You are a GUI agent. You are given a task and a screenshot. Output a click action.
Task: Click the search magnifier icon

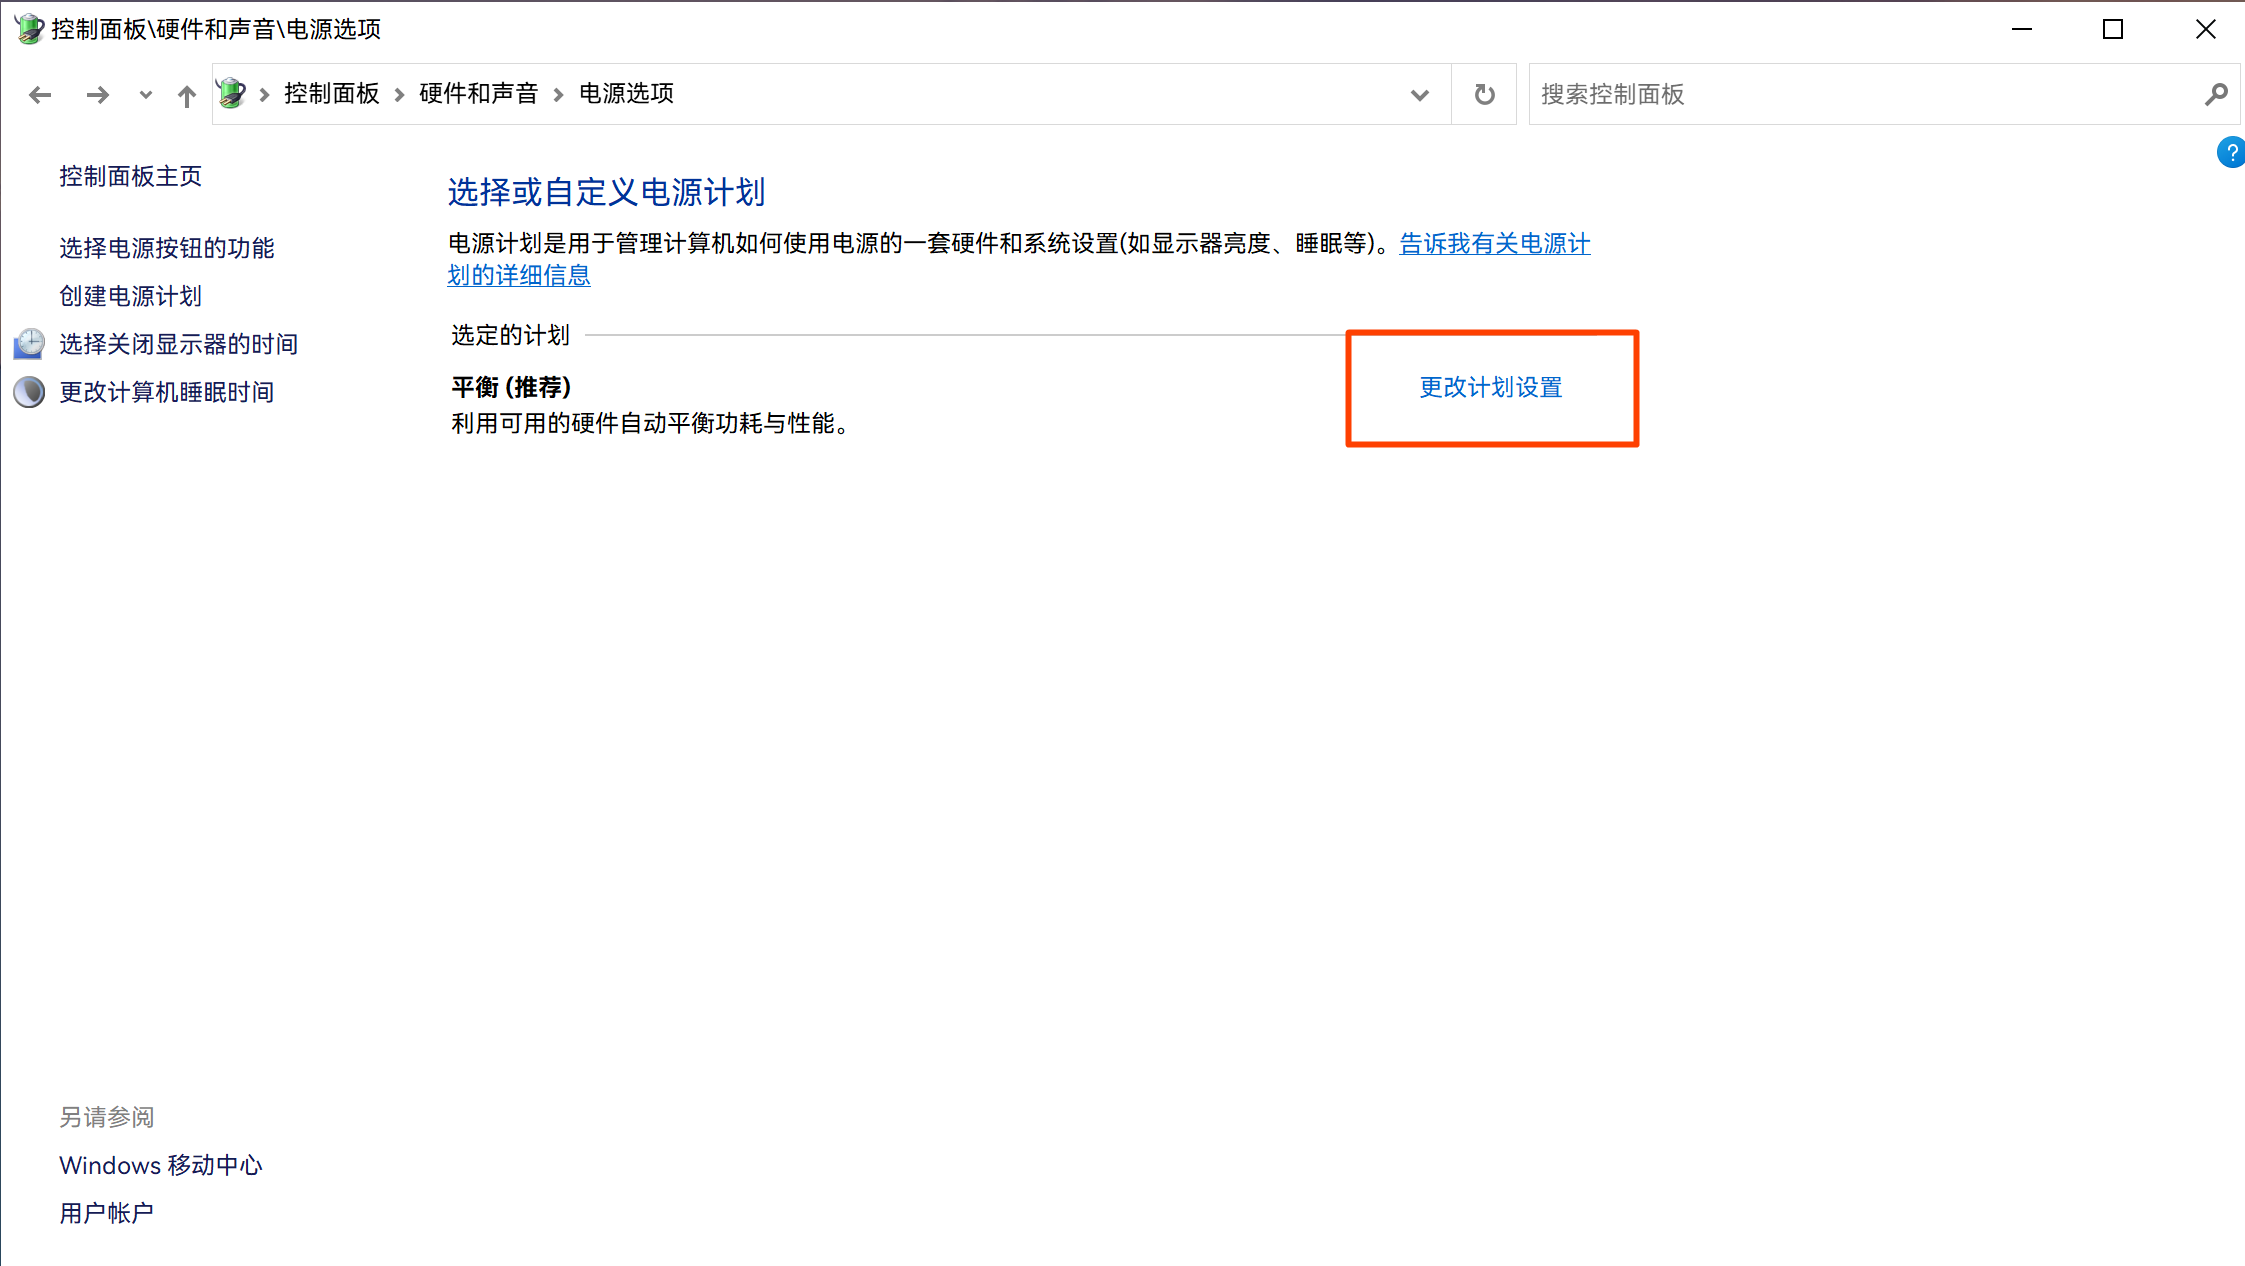coord(2216,95)
